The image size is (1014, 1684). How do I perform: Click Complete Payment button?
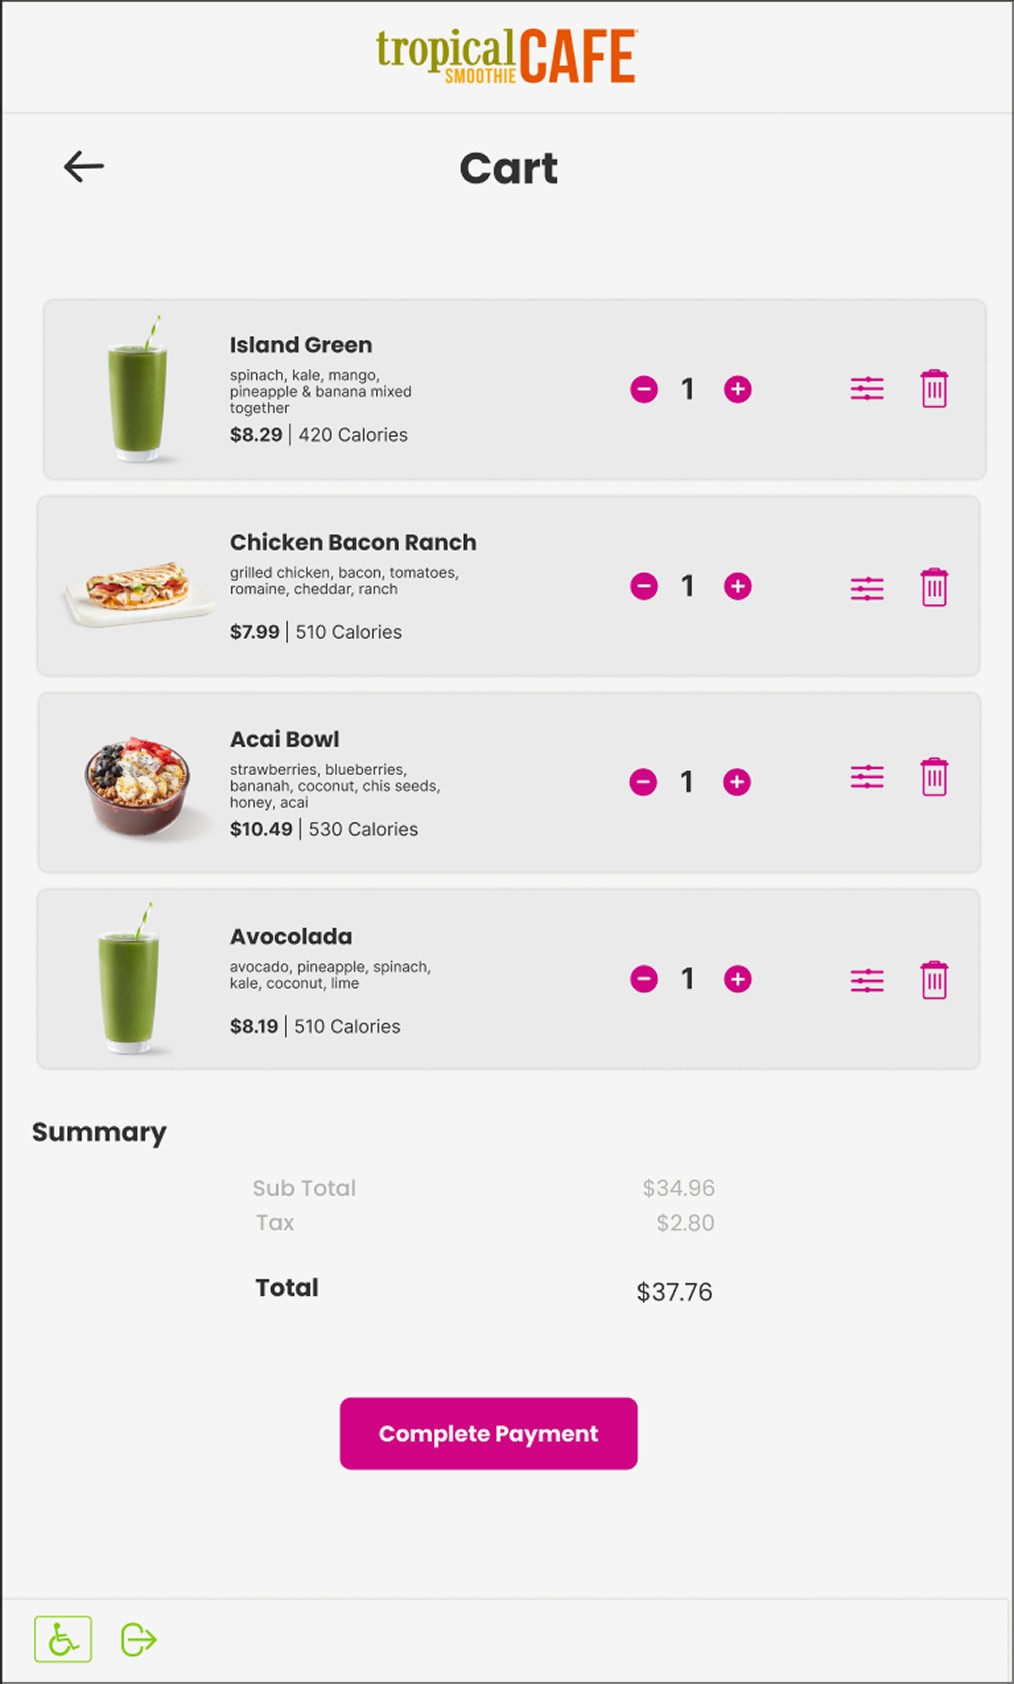(x=489, y=1433)
